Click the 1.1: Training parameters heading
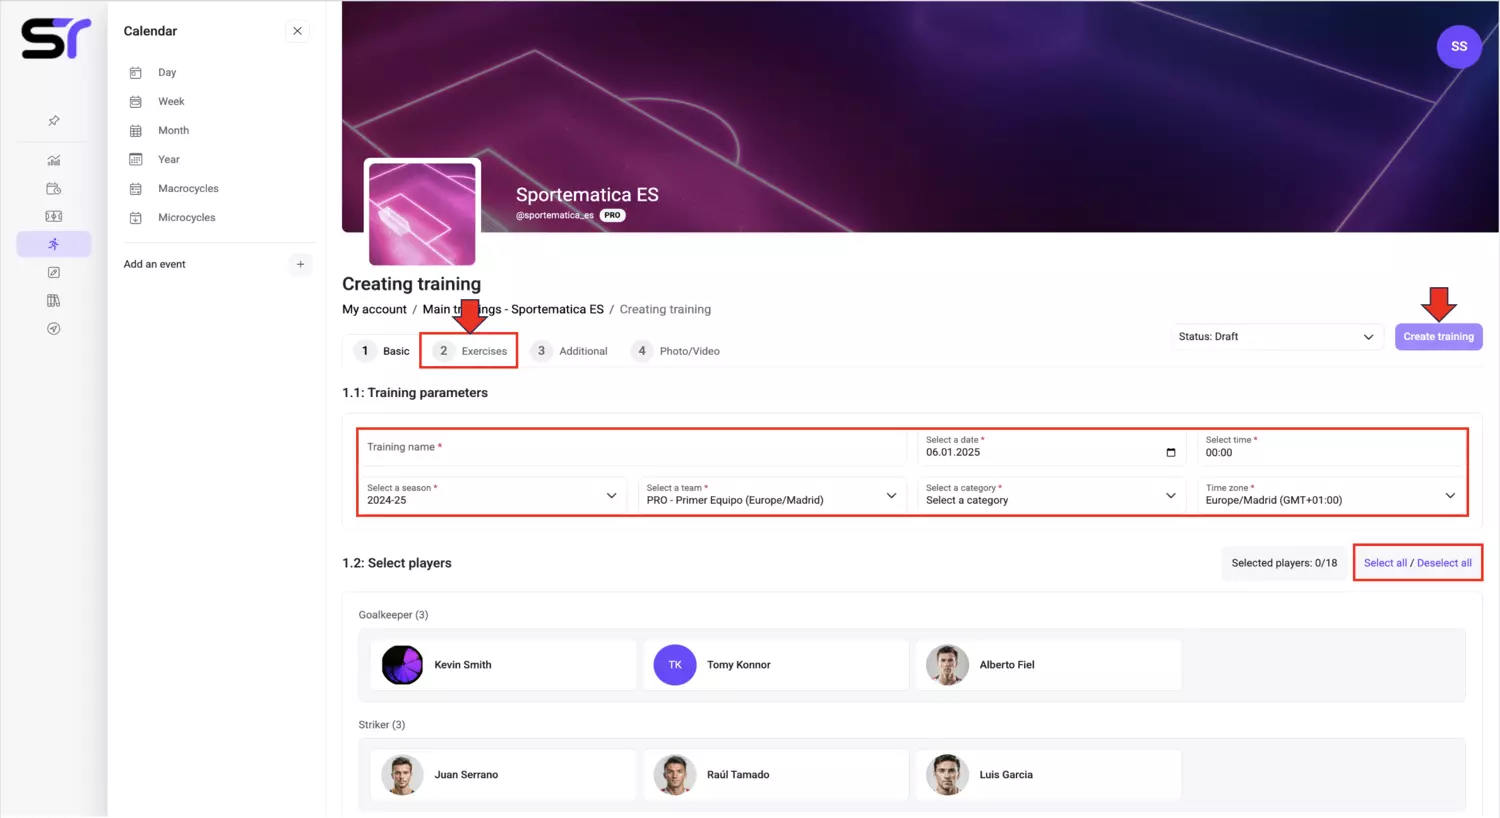The image size is (1500, 818). tap(415, 393)
